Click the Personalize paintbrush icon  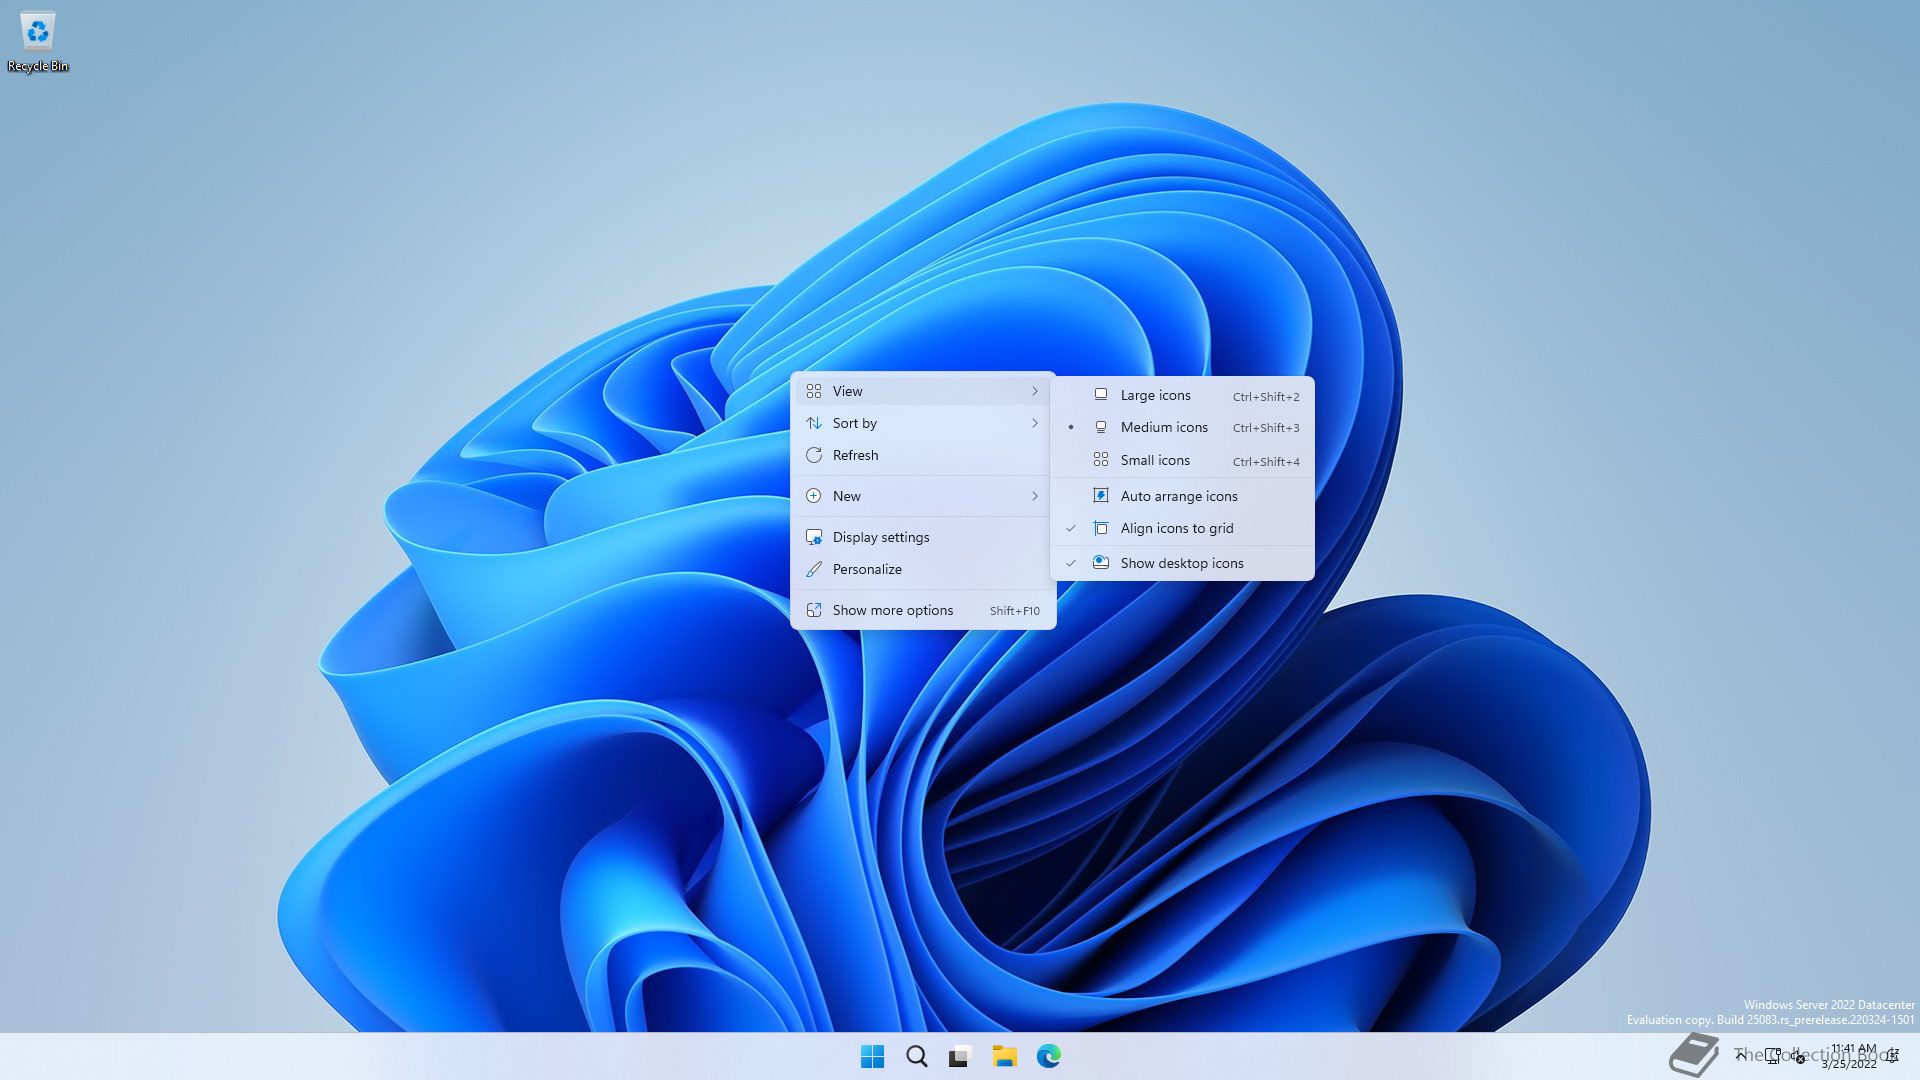point(814,569)
